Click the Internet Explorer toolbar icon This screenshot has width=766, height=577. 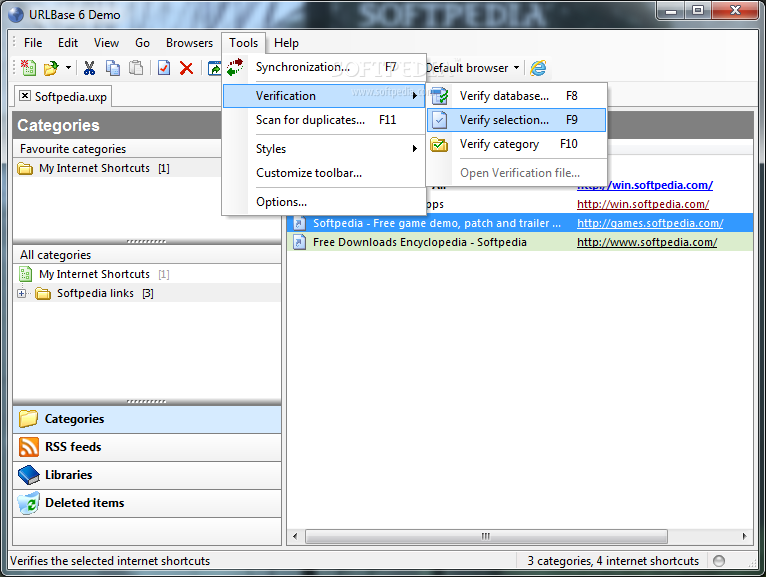(538, 68)
